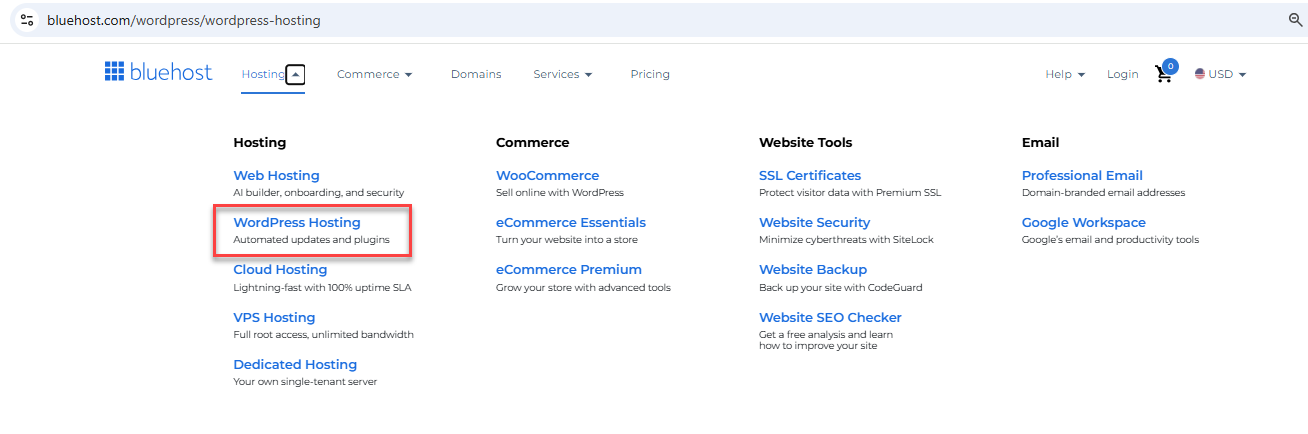Click 'Full root access, unlimited bandwidth' text
1308x434 pixels.
[323, 334]
